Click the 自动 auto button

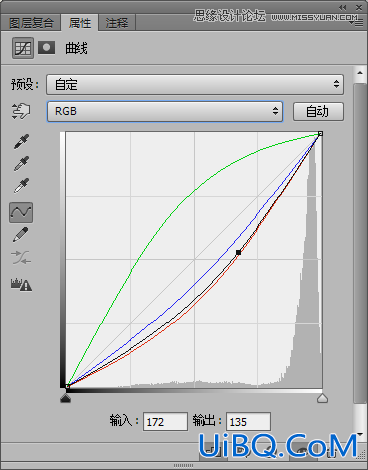point(318,111)
